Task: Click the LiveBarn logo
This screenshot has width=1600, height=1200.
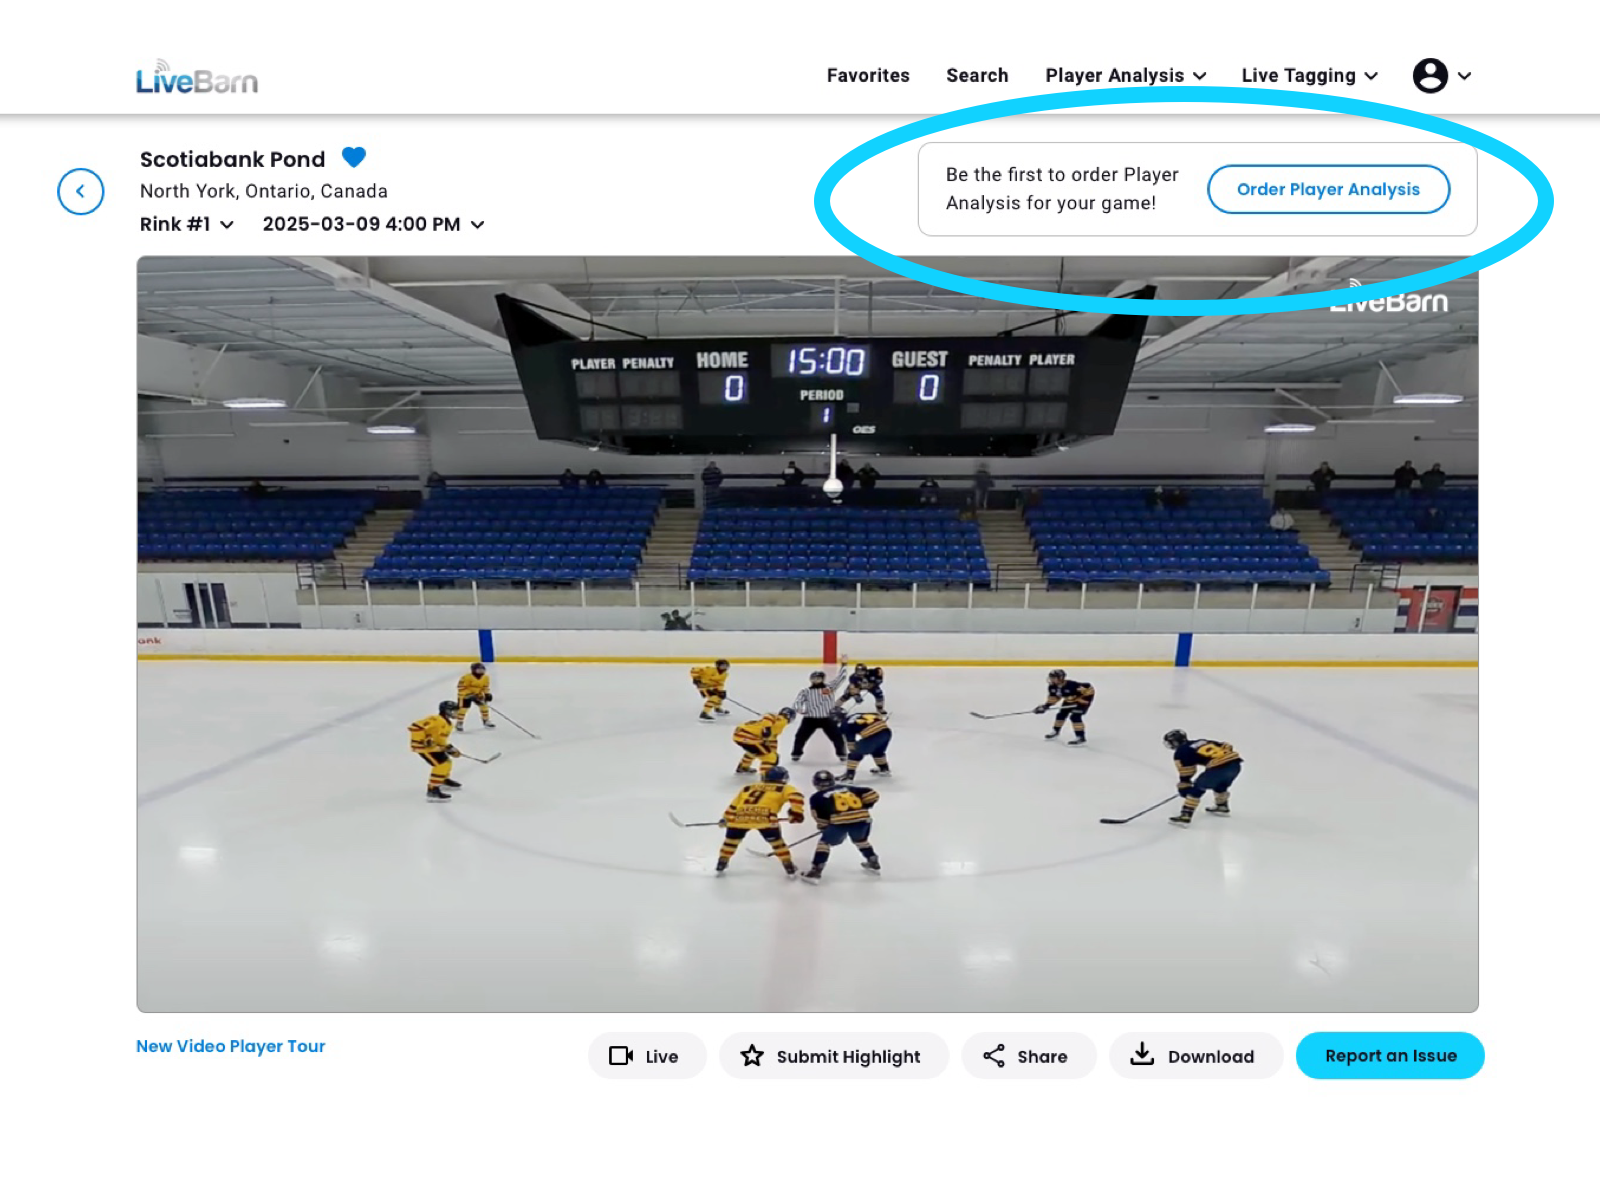Action: pyautogui.click(x=196, y=76)
